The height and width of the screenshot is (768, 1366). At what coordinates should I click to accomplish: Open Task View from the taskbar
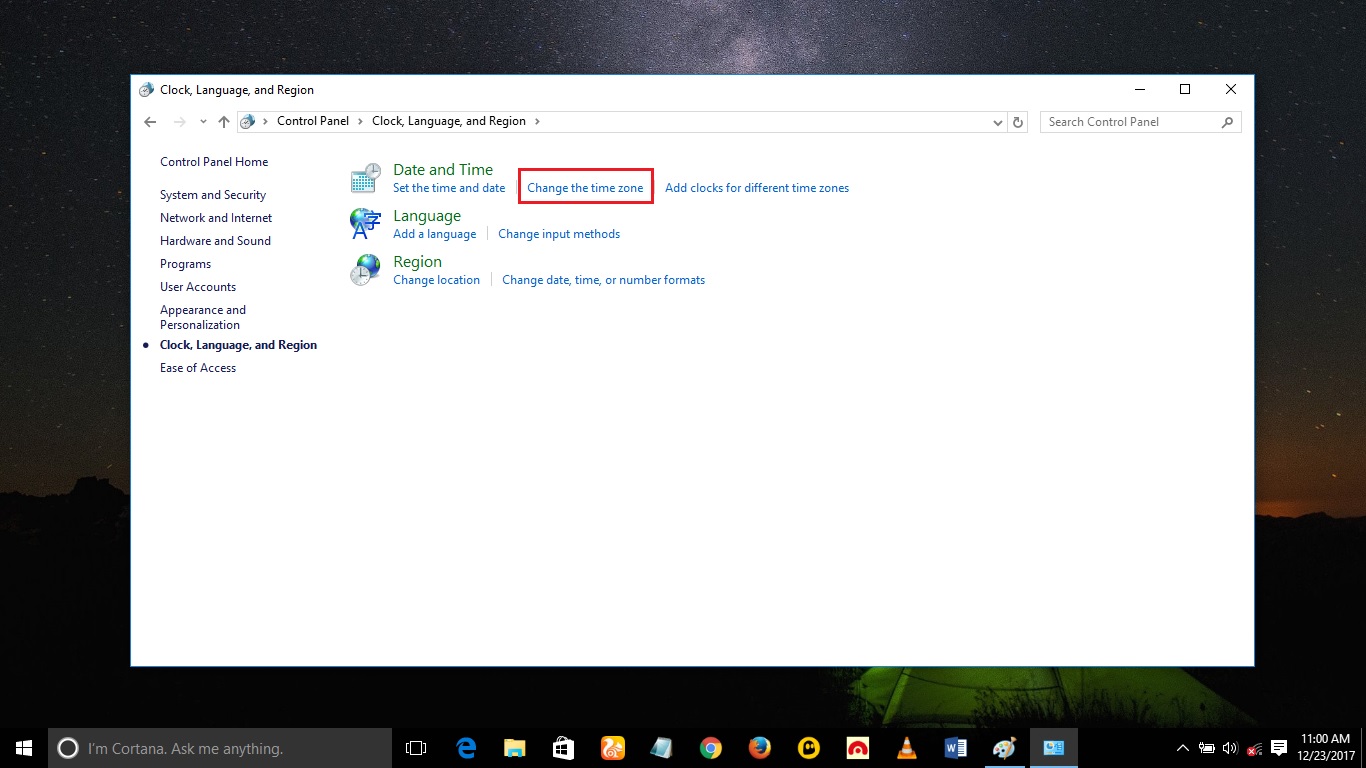click(x=415, y=748)
